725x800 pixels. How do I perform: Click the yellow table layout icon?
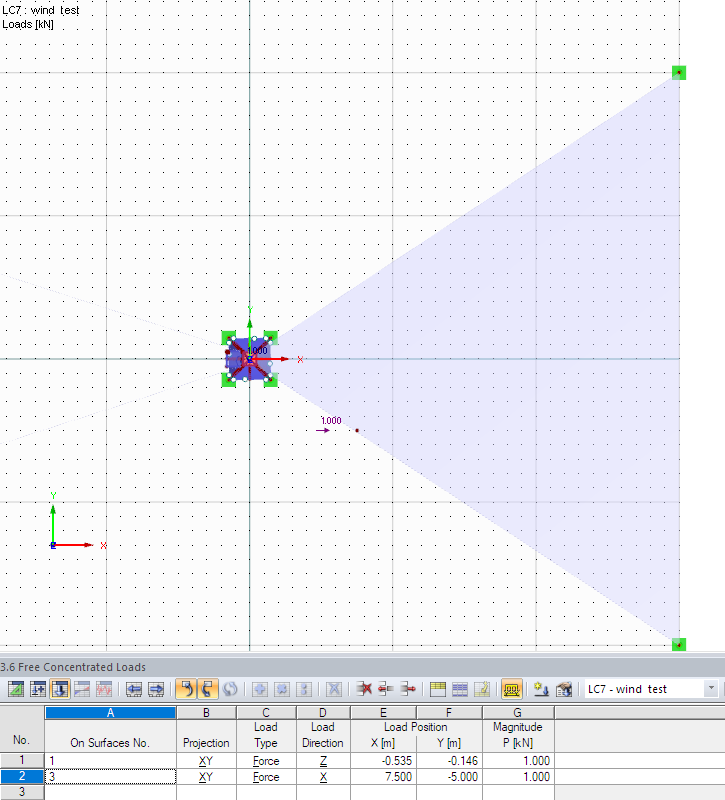coord(438,689)
